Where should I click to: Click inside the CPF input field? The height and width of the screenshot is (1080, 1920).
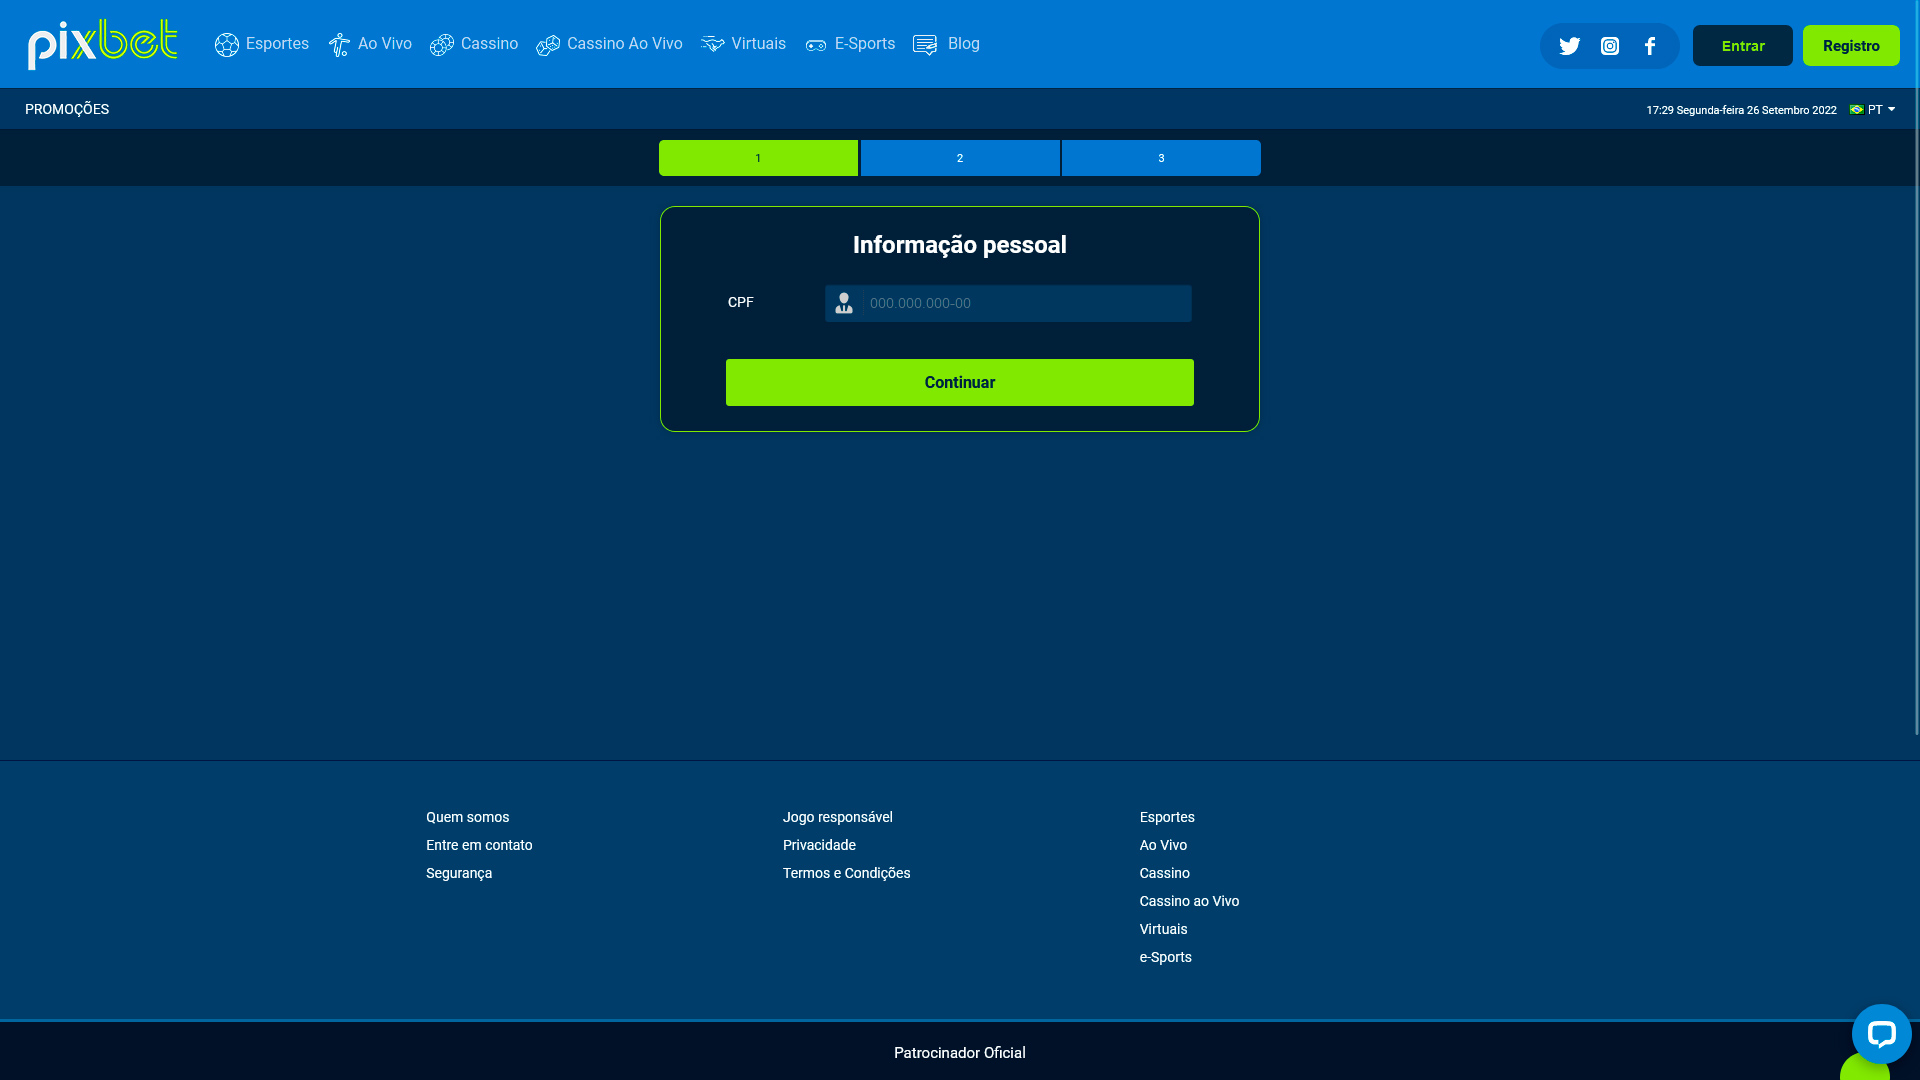pyautogui.click(x=1007, y=303)
